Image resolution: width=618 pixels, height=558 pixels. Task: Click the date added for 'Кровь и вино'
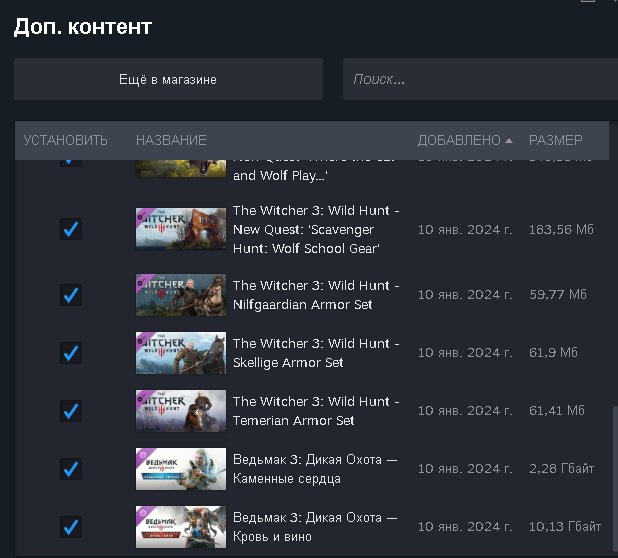tap(465, 526)
